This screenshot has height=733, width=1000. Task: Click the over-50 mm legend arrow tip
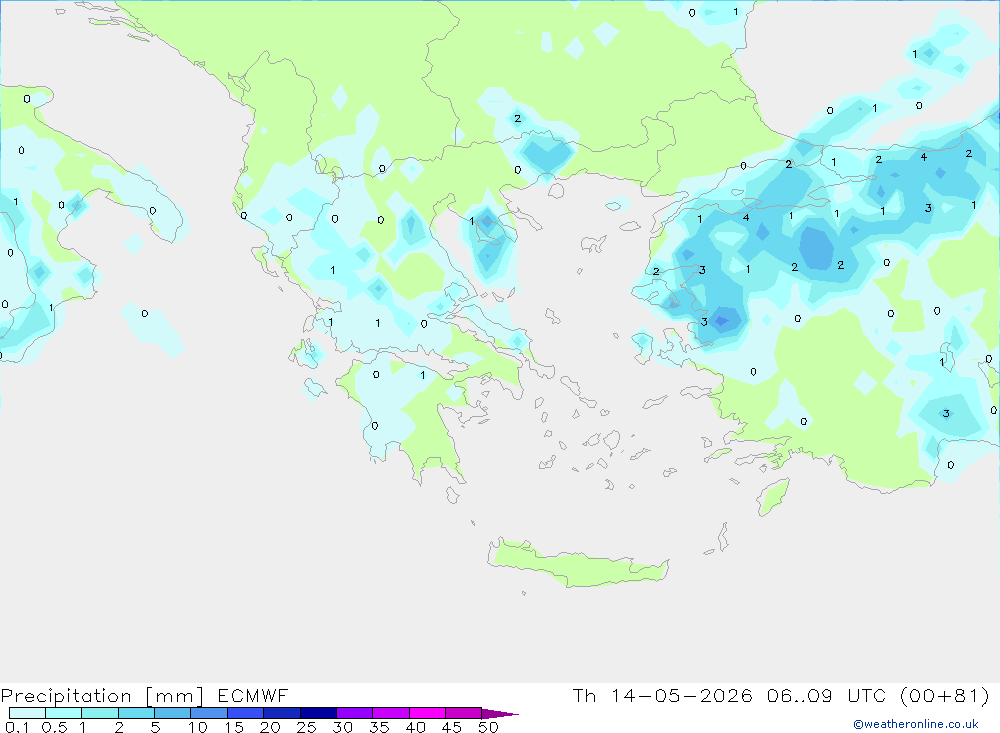click(x=500, y=714)
